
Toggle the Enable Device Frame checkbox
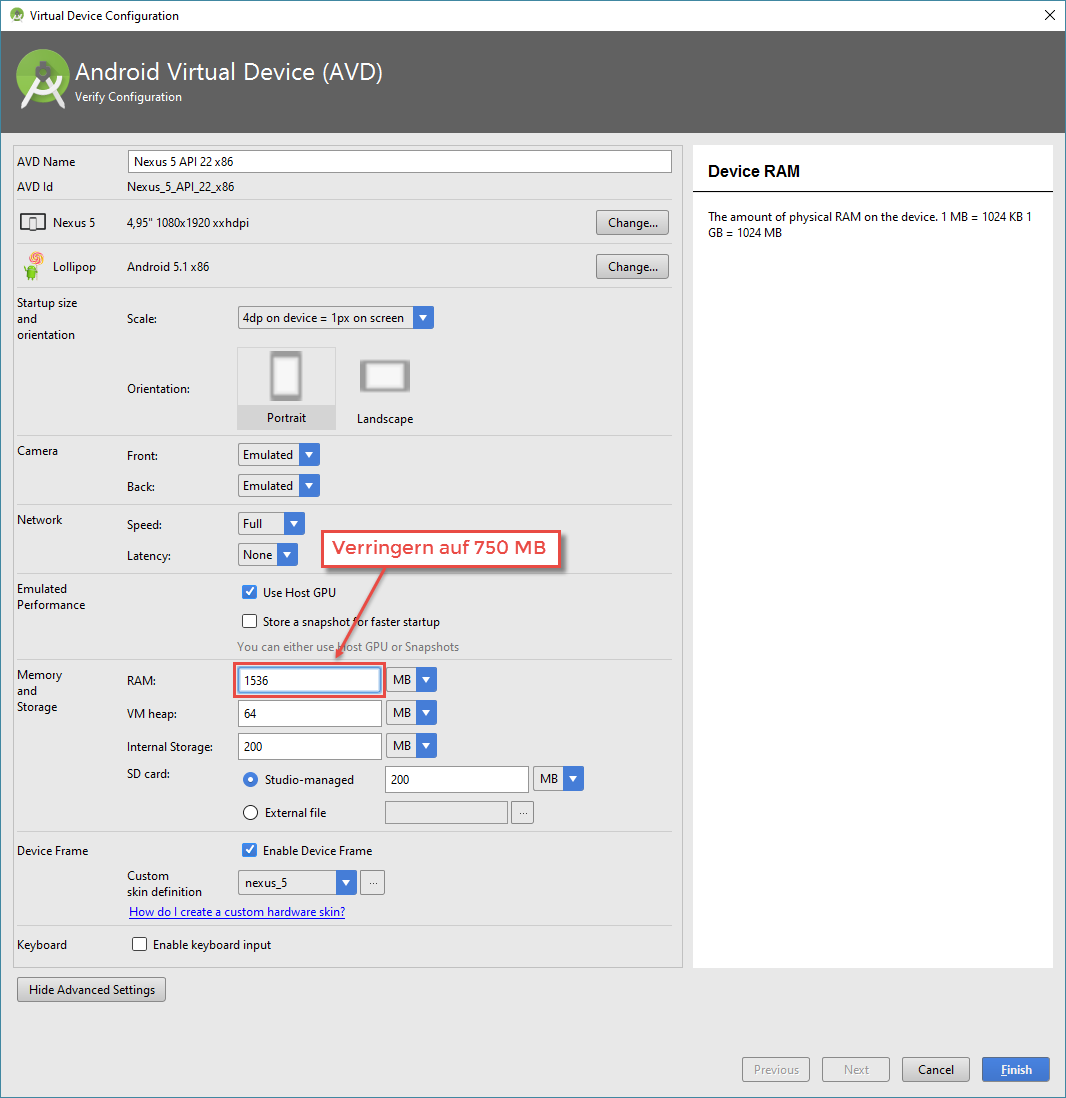[249, 850]
